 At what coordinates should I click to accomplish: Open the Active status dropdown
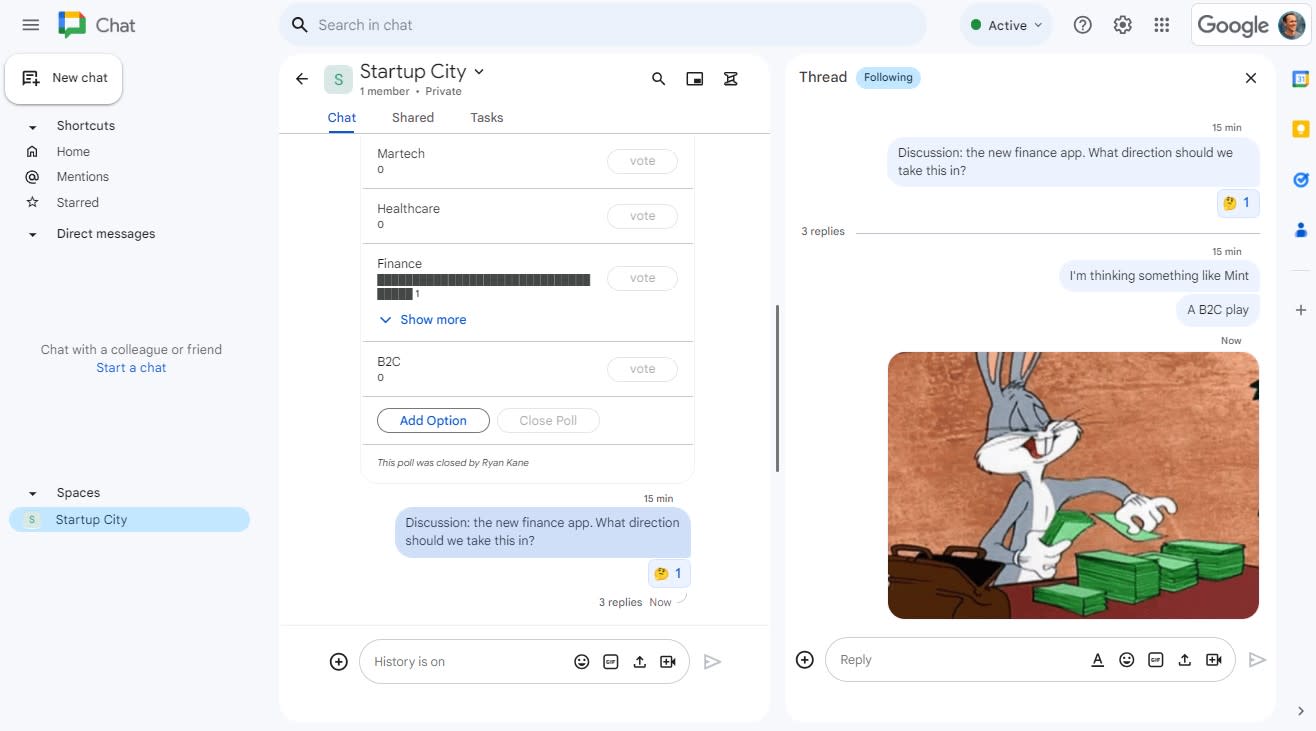(x=1006, y=25)
